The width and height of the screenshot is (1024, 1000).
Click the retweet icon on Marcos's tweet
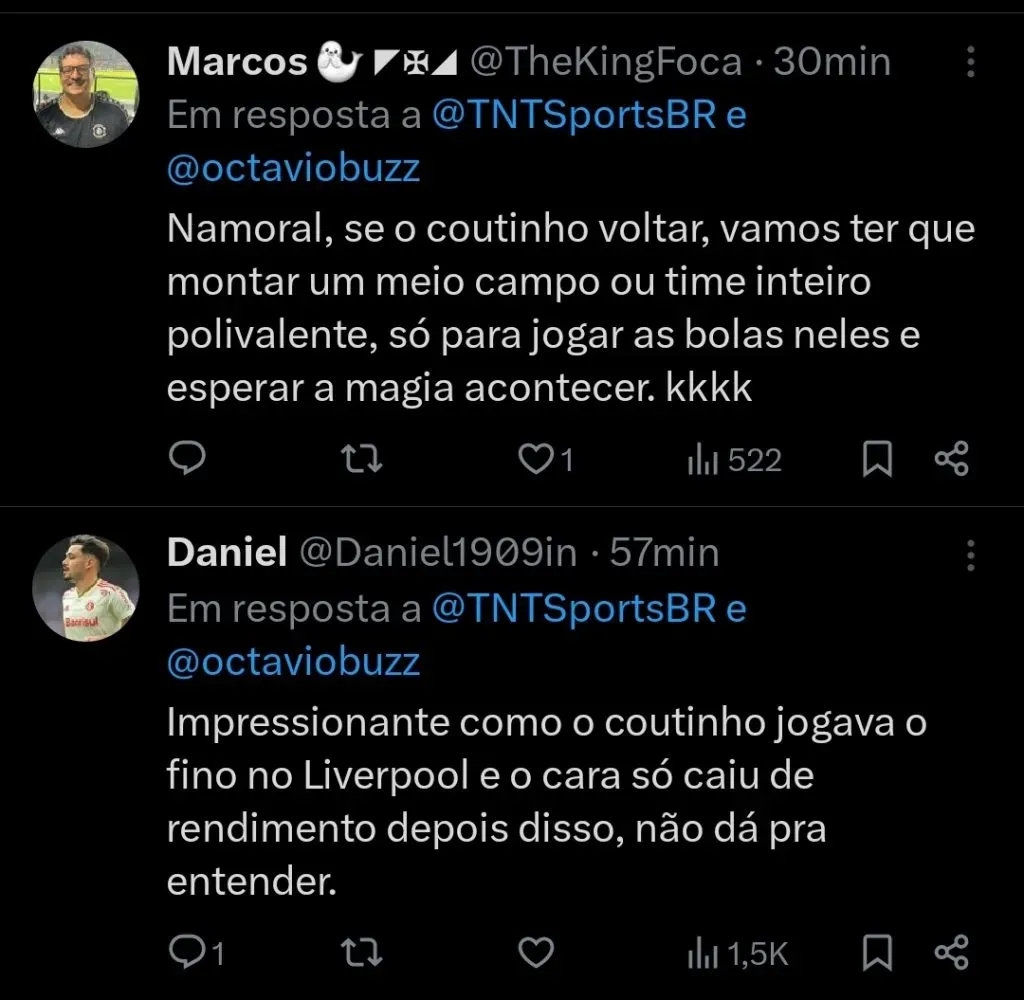click(360, 459)
